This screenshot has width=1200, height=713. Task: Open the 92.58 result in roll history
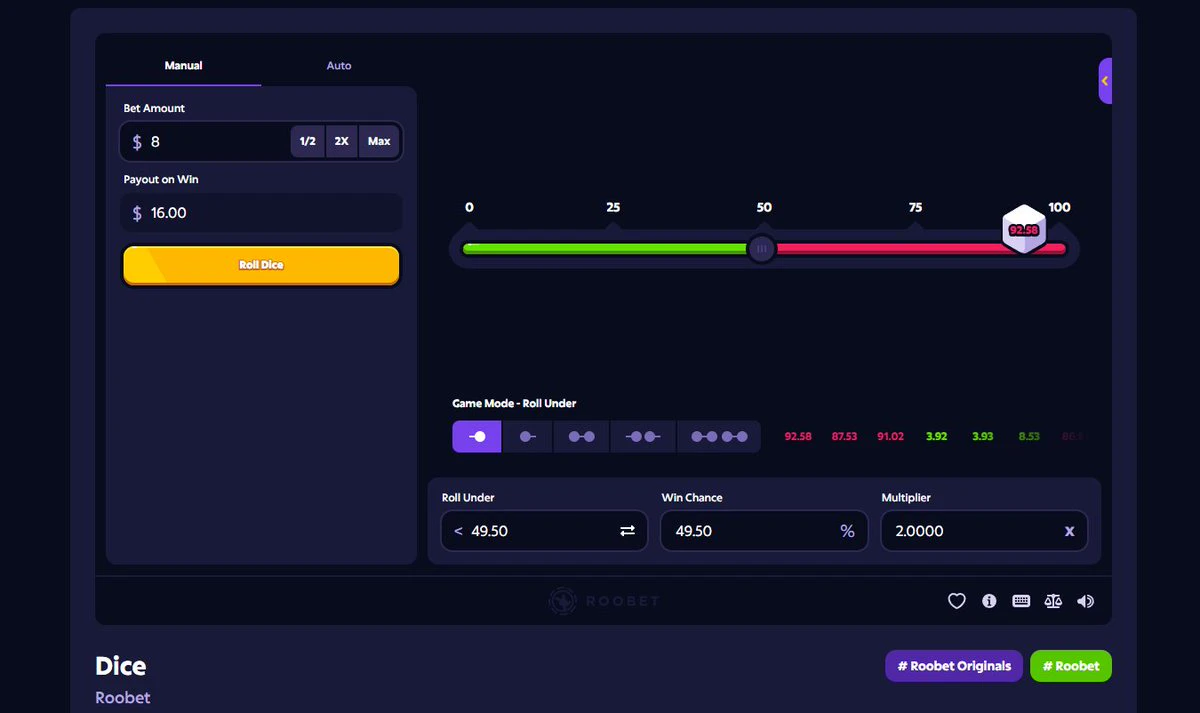pyautogui.click(x=798, y=437)
